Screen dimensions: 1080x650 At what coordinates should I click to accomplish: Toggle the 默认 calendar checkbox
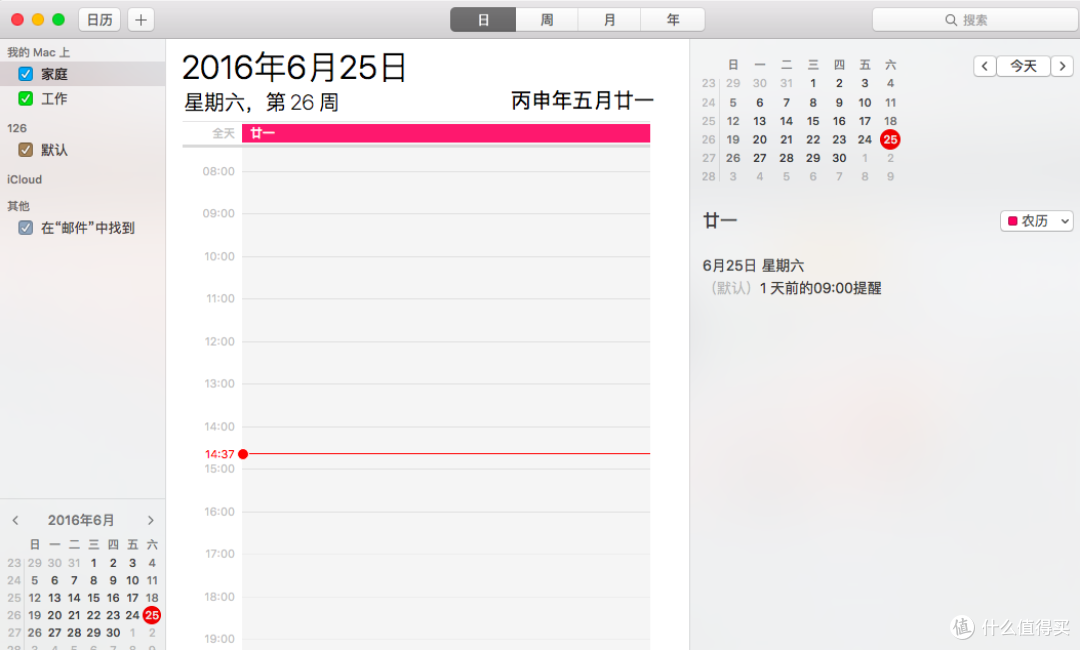tap(25, 149)
